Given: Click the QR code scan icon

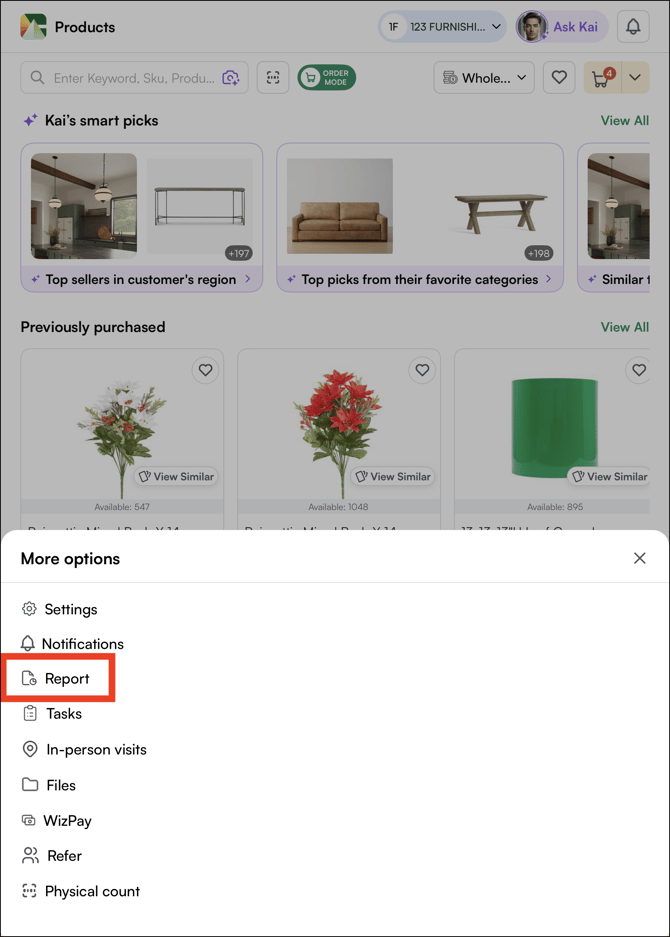Looking at the screenshot, I should 273,77.
